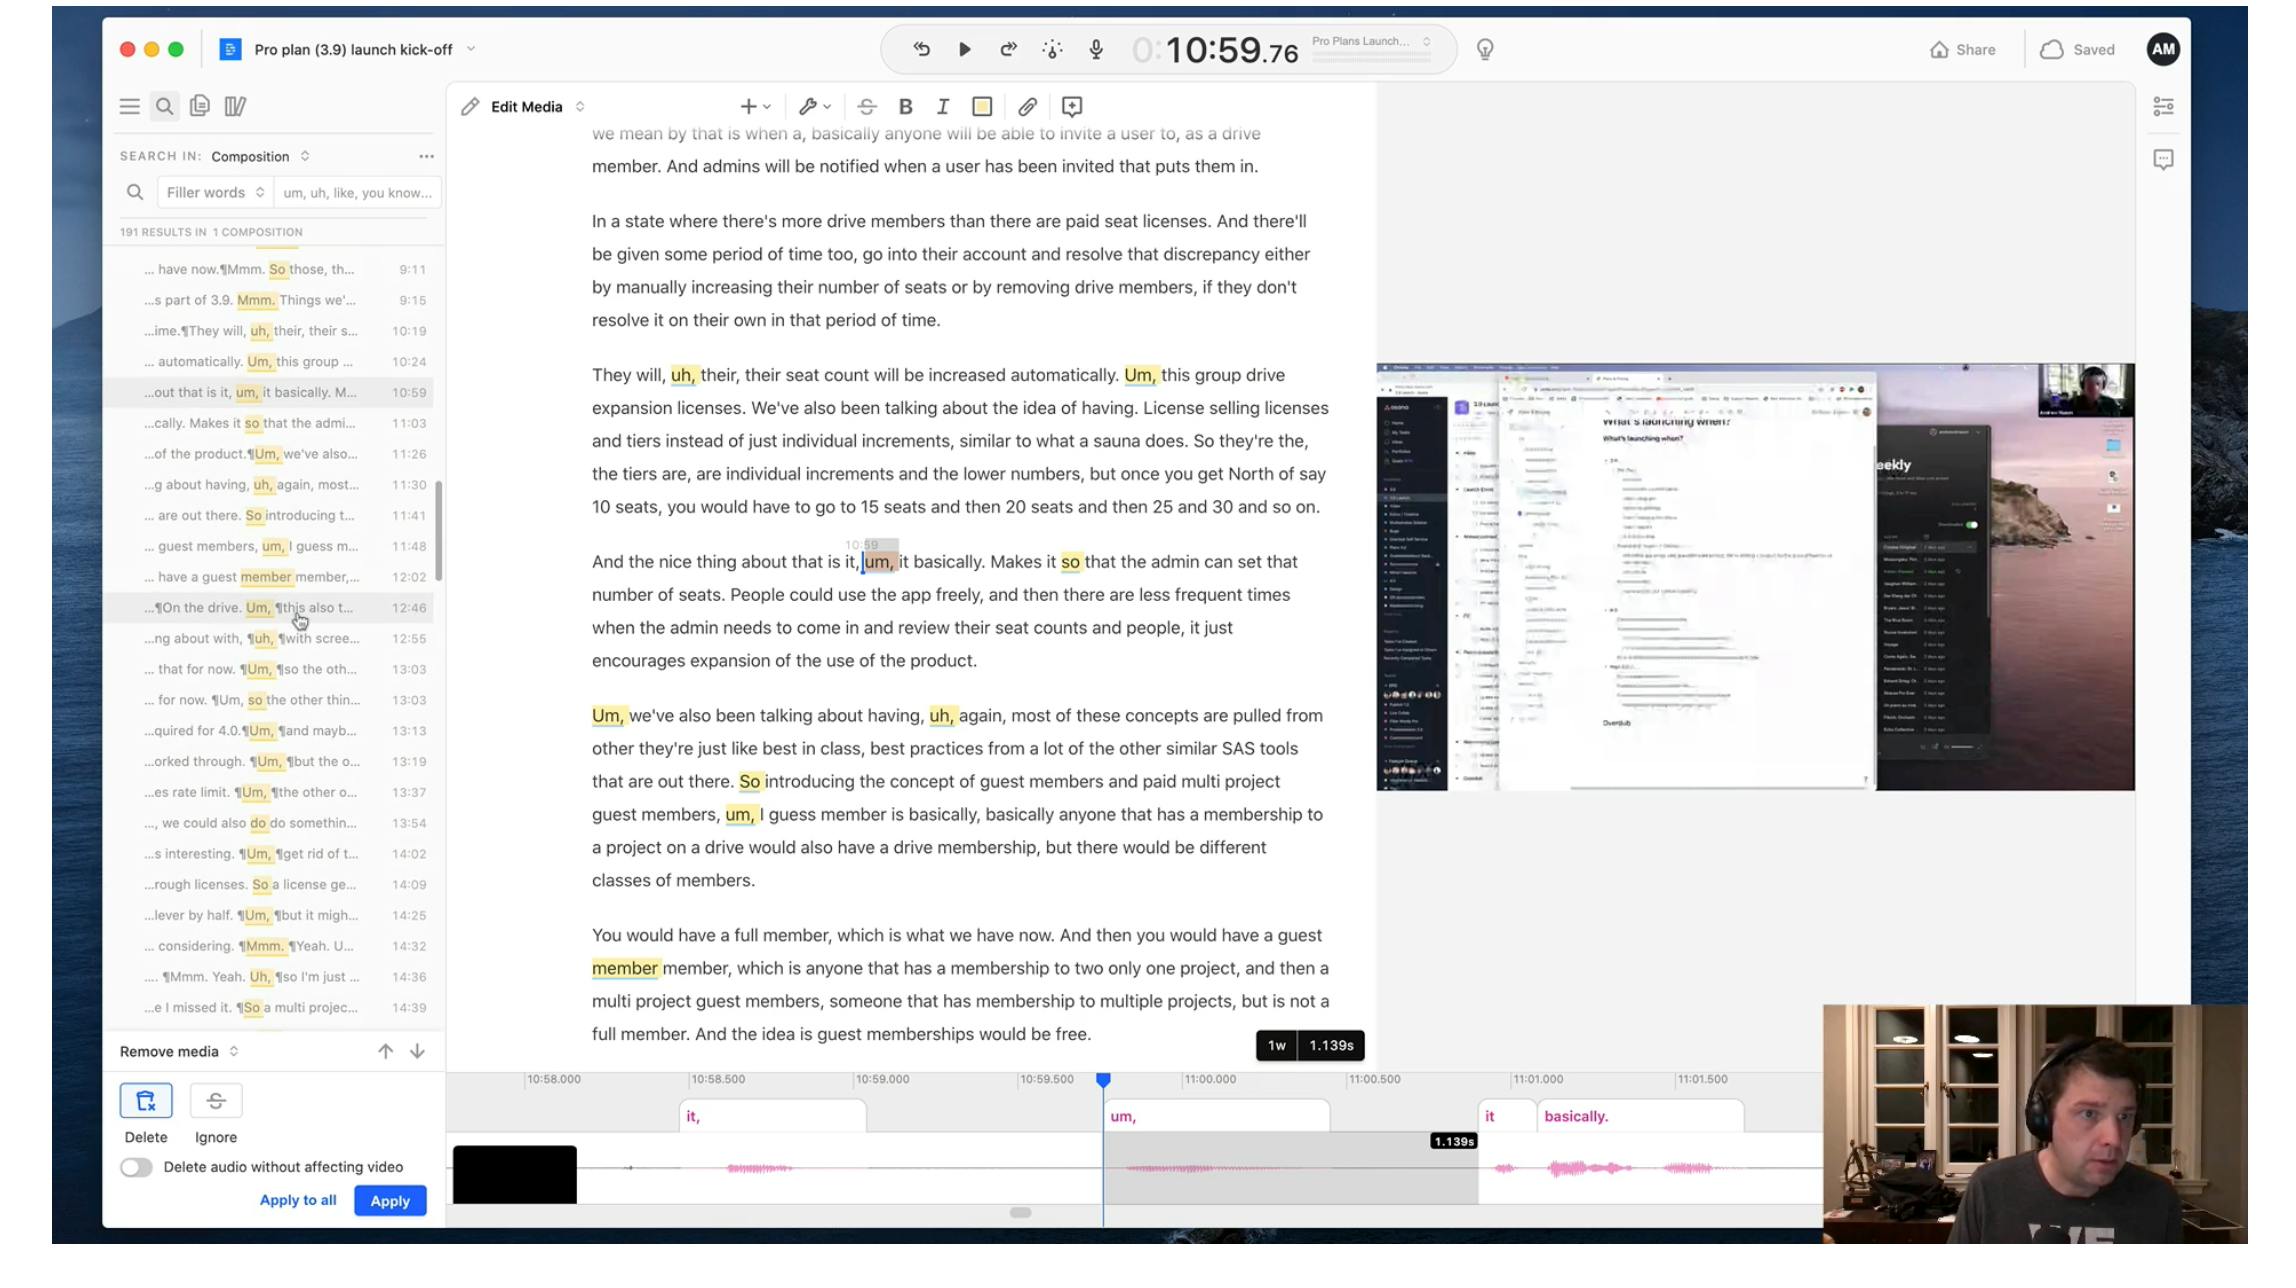2296x1288 pixels.
Task: Select the 12:46 'On the drive. Um' result
Action: [x=274, y=608]
